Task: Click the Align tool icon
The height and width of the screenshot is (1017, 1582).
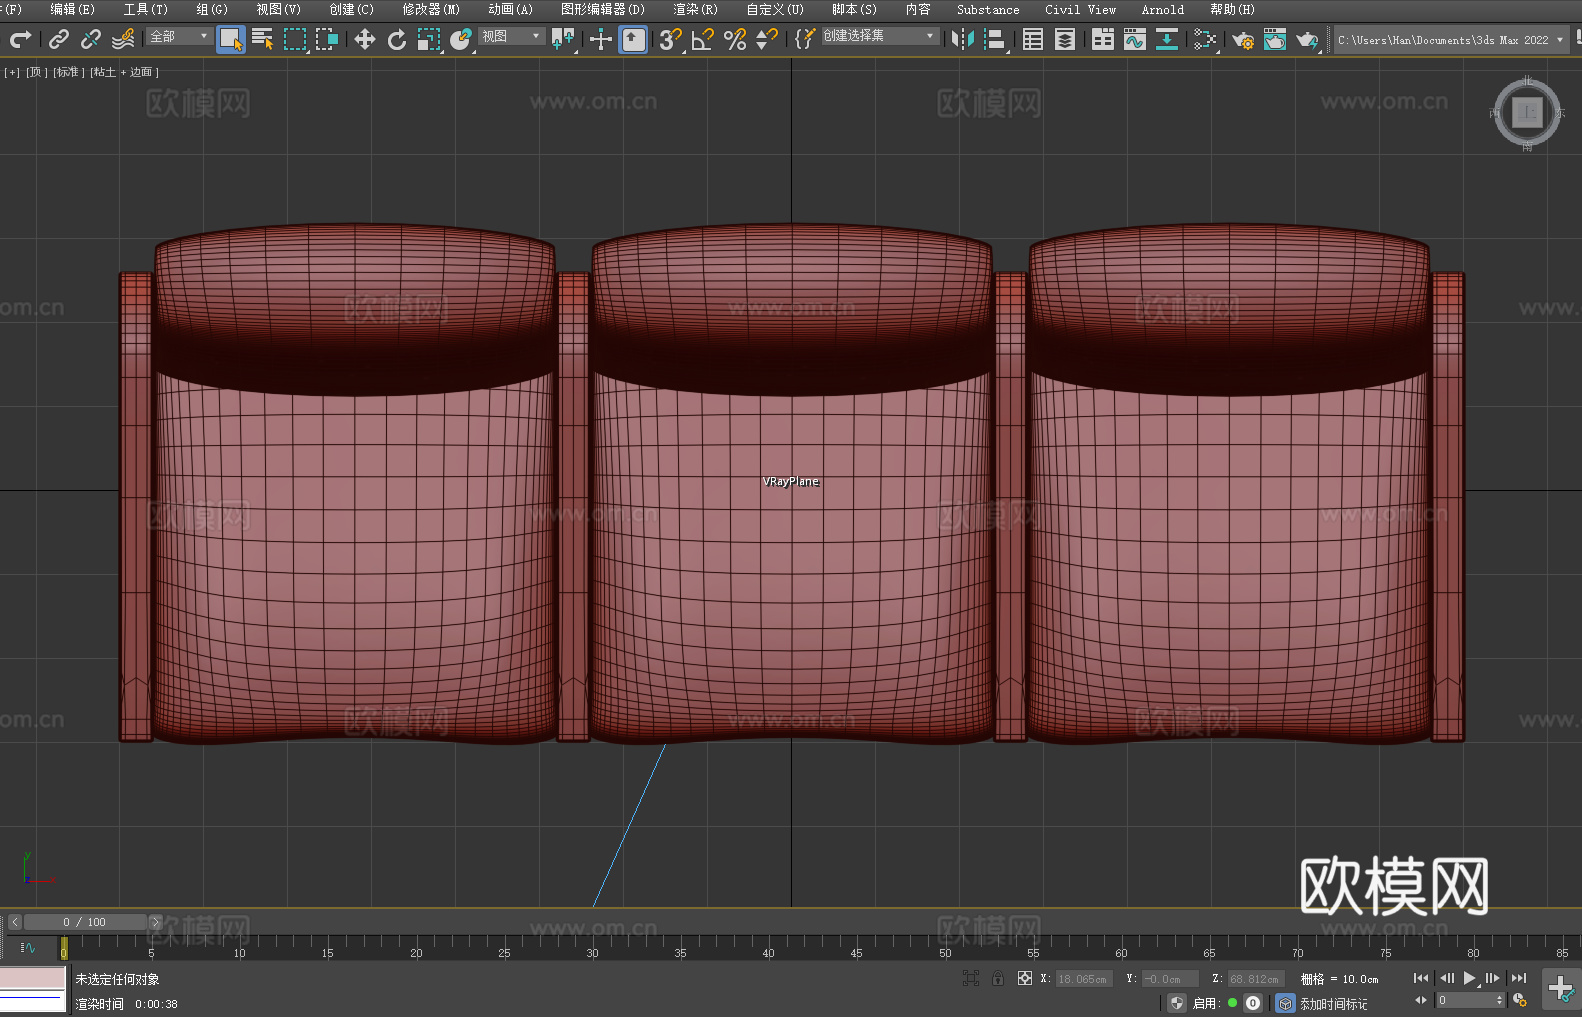Action: (995, 39)
